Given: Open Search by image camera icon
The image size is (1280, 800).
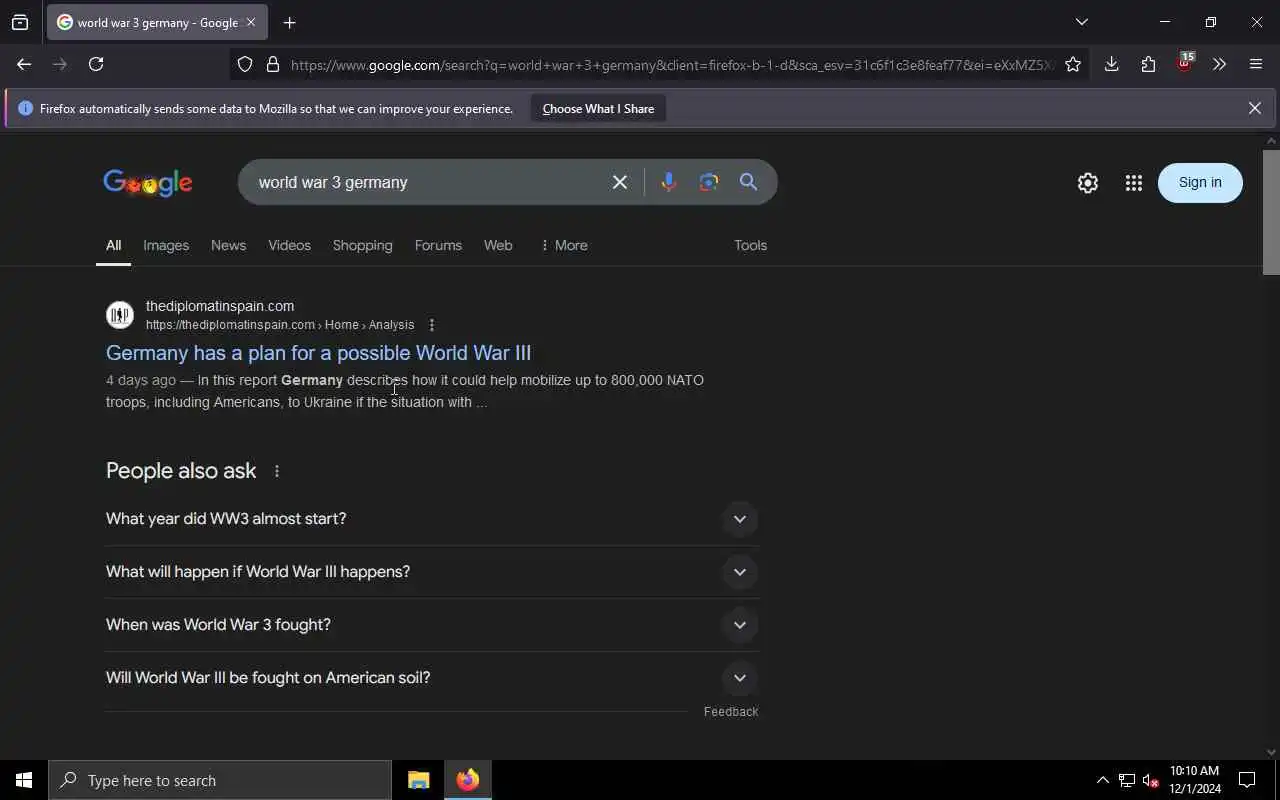Looking at the screenshot, I should tap(709, 182).
